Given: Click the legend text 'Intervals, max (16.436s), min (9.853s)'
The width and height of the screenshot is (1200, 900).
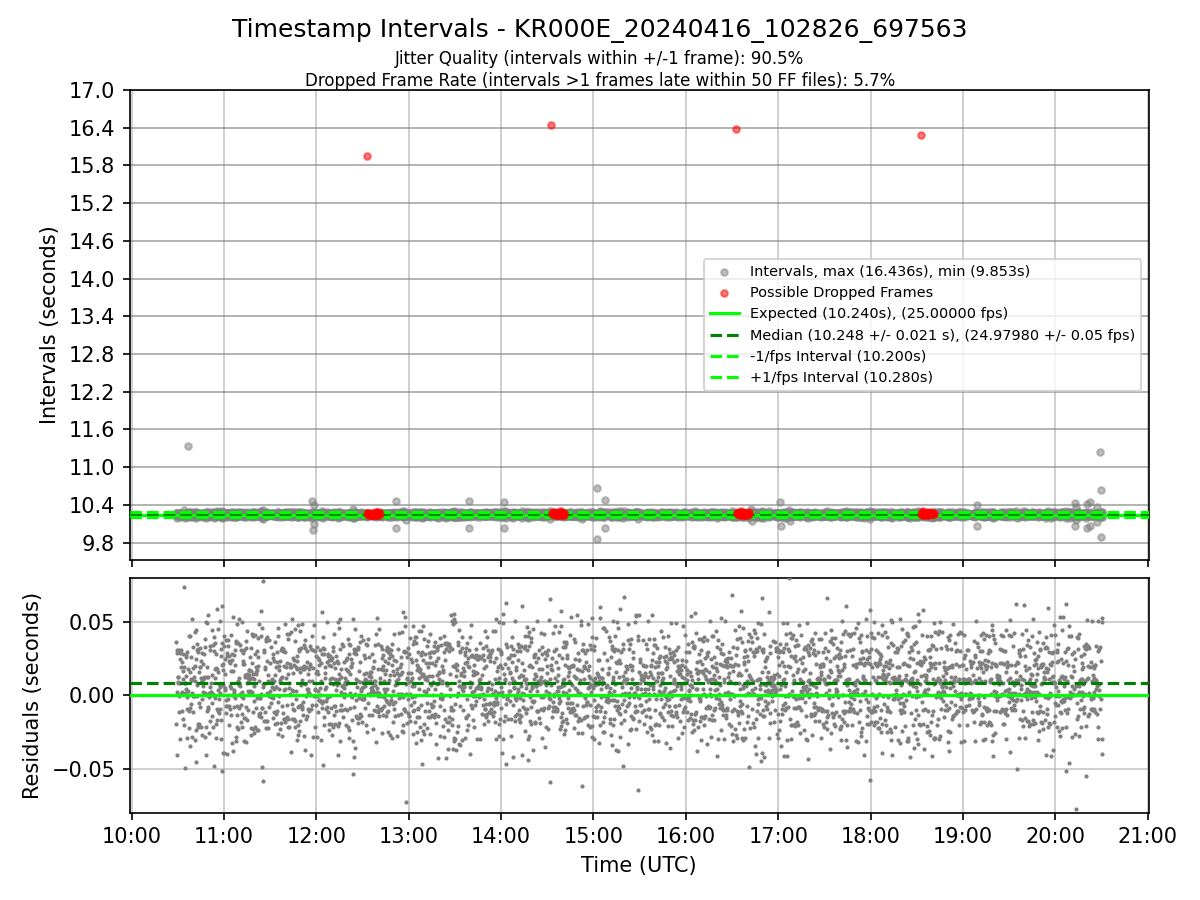Looking at the screenshot, I should [890, 271].
